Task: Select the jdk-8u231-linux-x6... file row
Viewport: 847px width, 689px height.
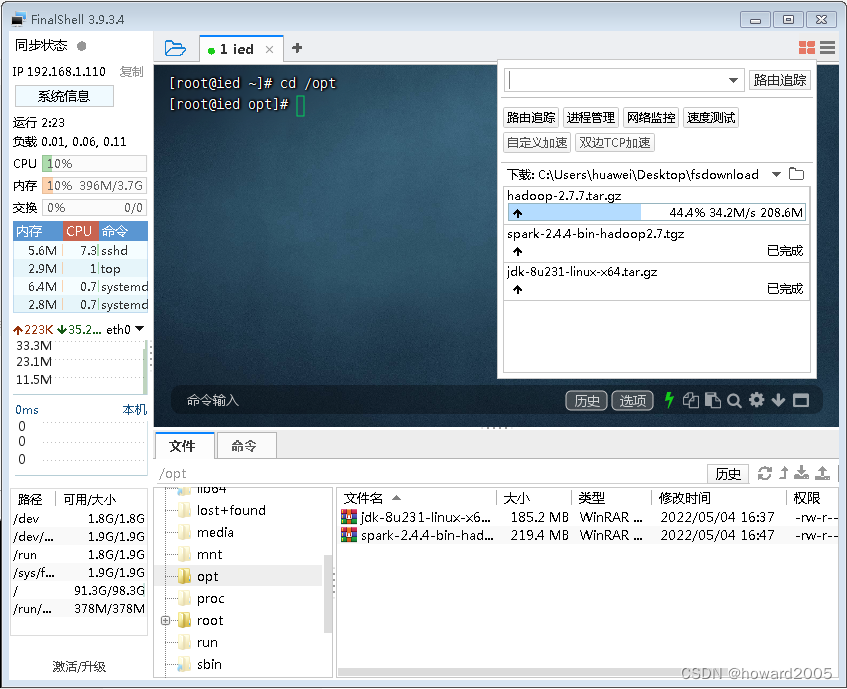Action: [589, 517]
